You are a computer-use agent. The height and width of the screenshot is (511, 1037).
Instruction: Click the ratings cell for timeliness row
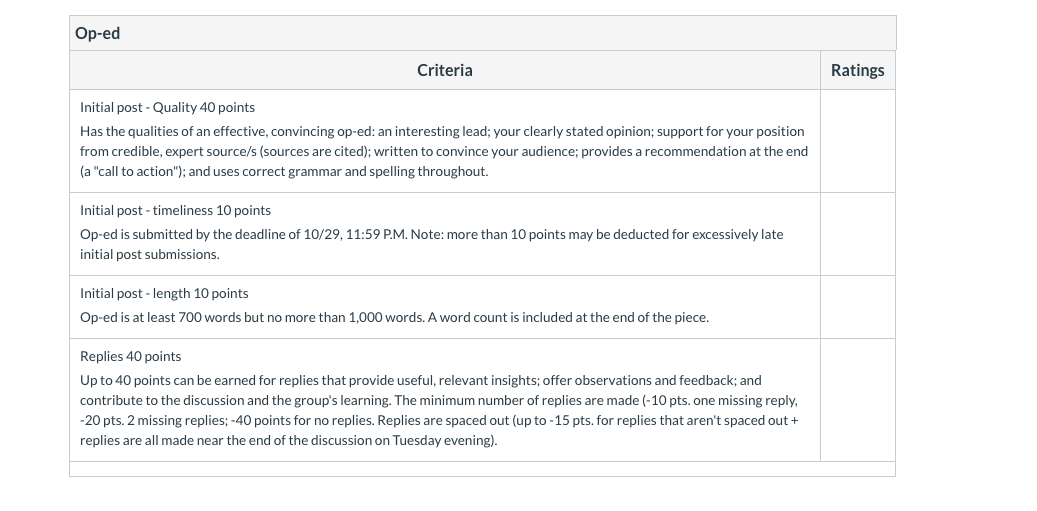click(x=858, y=234)
